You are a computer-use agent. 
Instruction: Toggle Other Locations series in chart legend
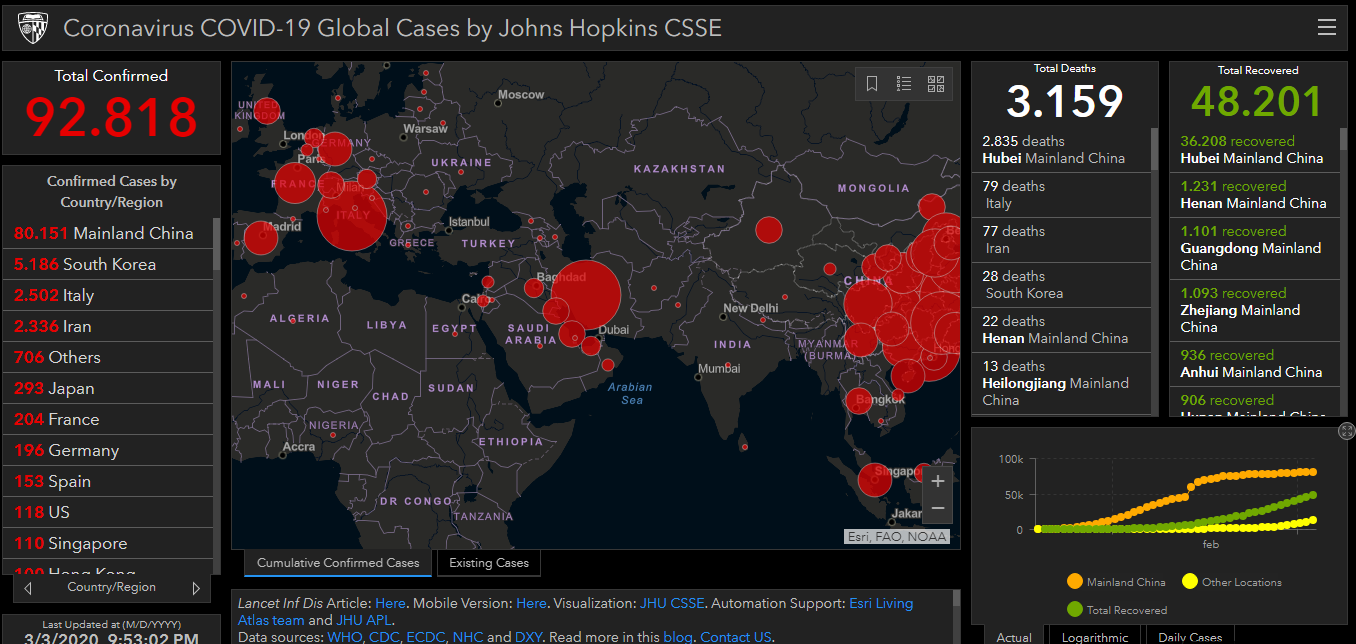[1231, 582]
